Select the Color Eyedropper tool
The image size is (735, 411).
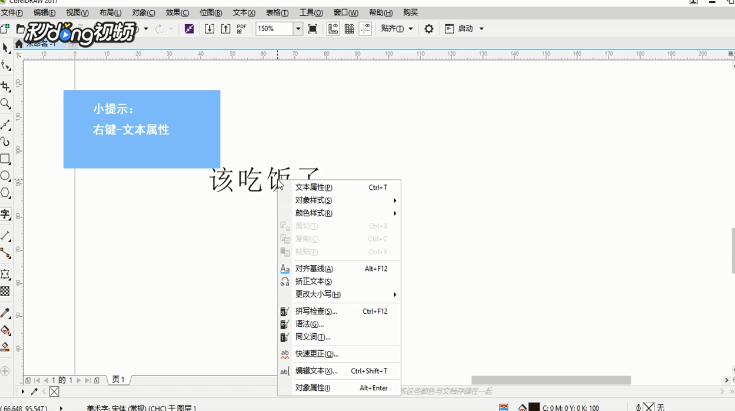(6, 313)
